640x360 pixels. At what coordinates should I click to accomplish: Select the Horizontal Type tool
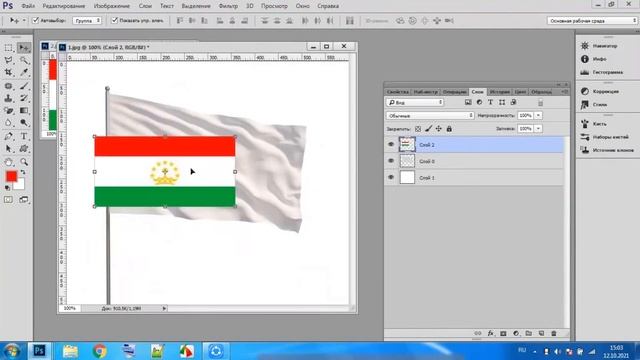(24, 136)
